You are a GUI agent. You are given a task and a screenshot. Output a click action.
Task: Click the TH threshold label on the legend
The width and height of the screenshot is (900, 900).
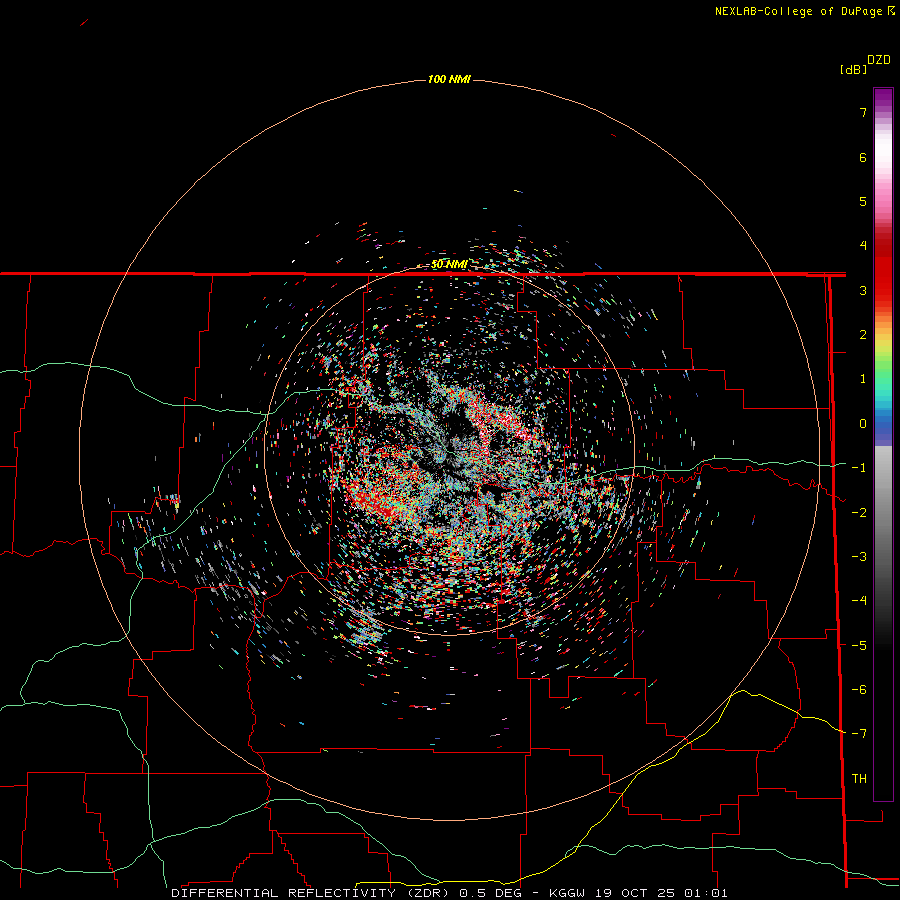859,779
